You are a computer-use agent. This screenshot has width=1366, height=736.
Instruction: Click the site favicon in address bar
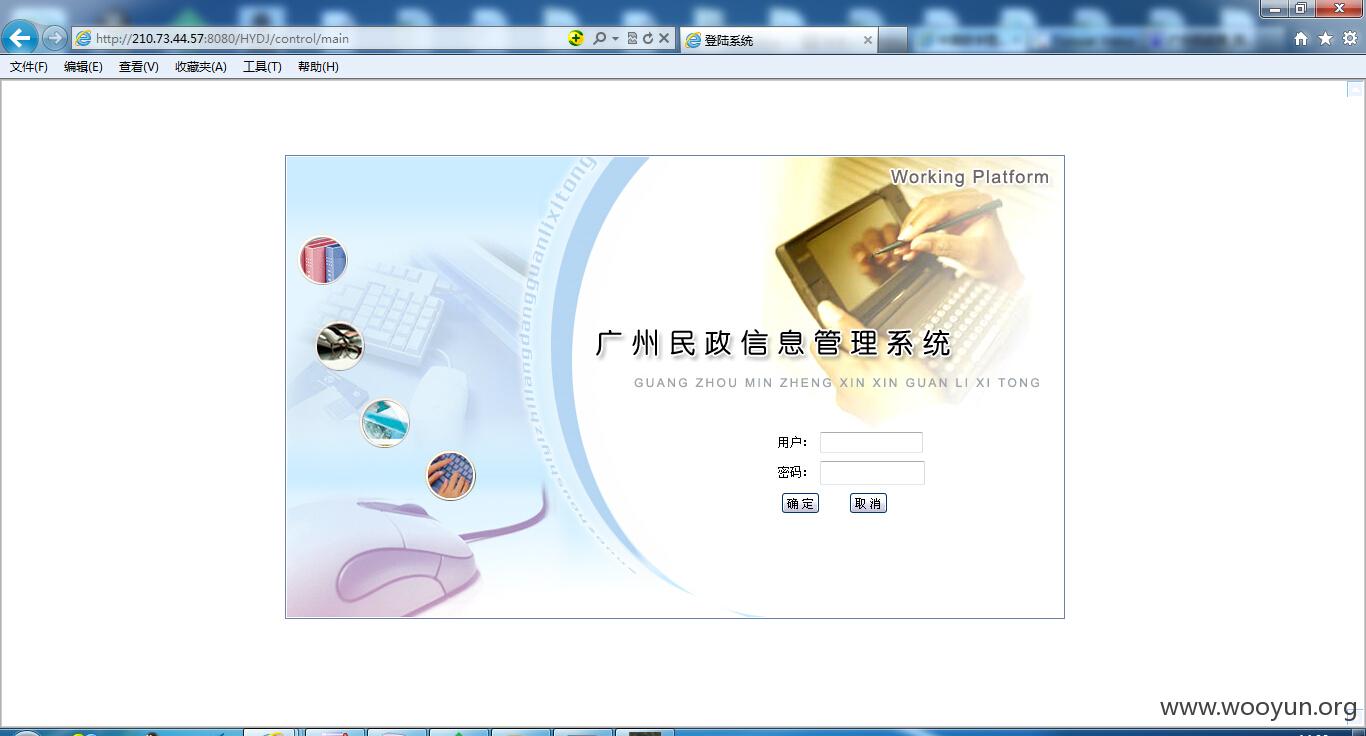point(84,38)
